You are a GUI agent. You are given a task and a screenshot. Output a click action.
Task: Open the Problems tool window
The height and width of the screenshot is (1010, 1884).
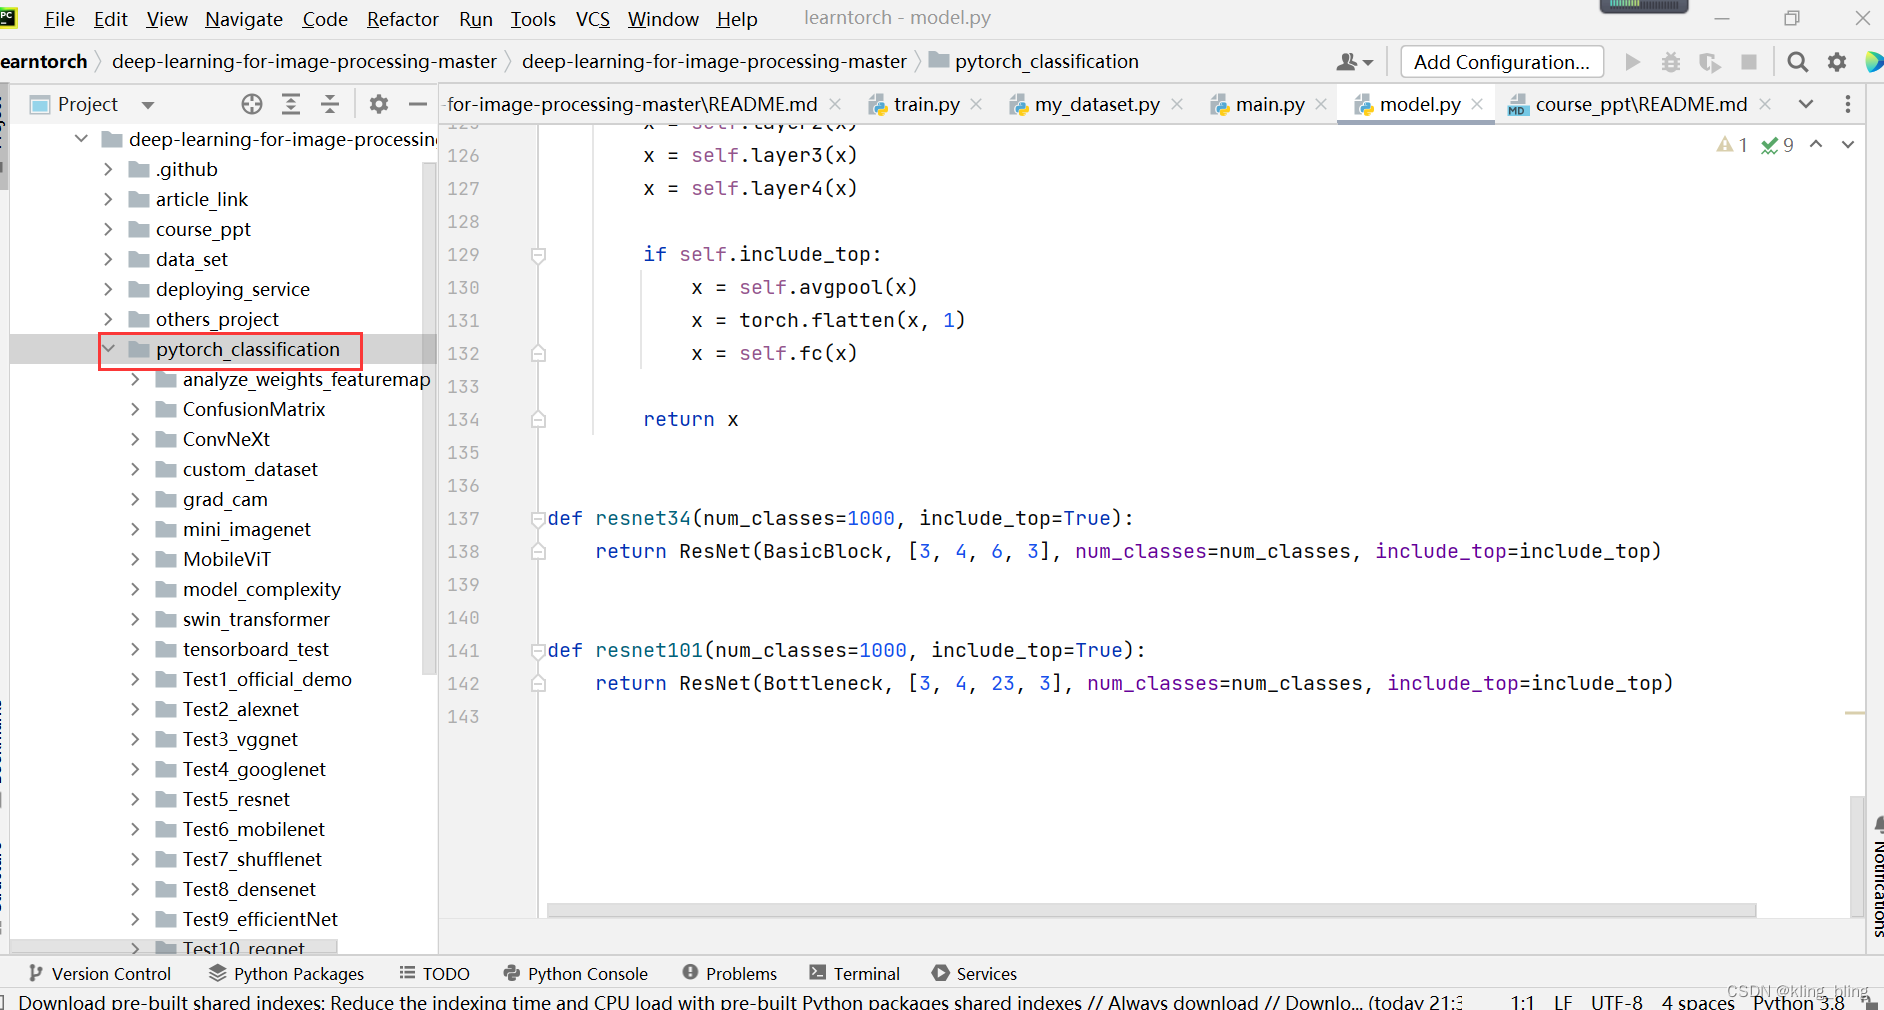pos(729,974)
